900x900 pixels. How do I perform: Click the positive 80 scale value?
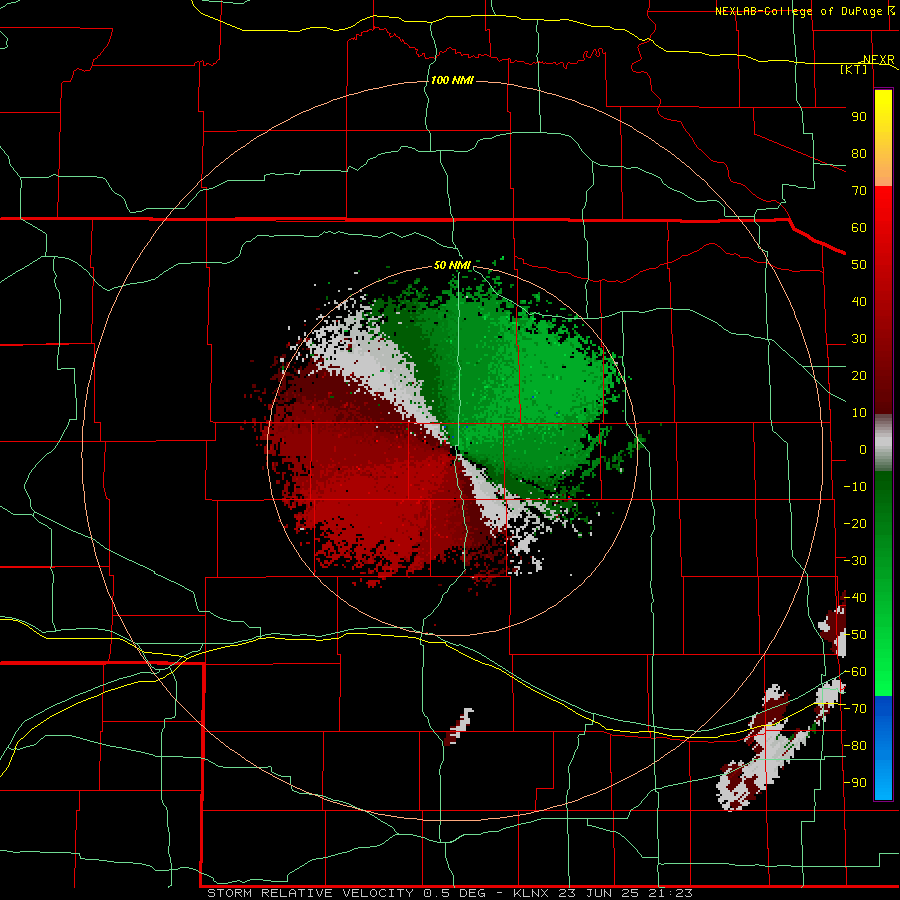[859, 154]
